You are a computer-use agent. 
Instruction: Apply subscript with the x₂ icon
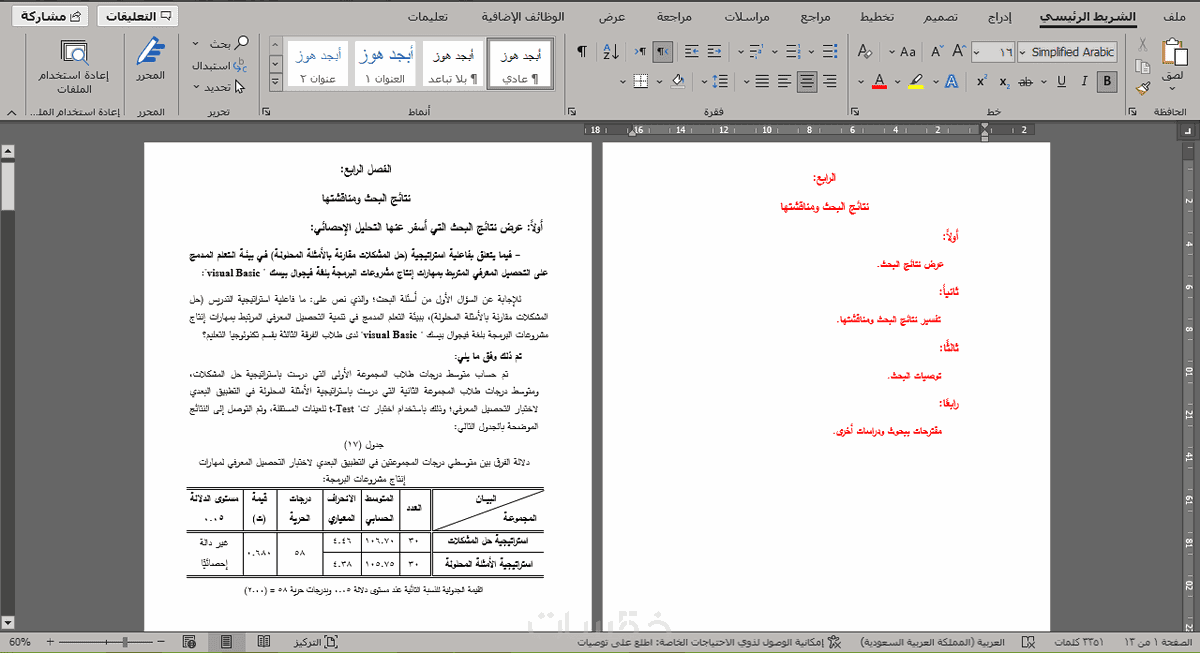(x=1004, y=81)
